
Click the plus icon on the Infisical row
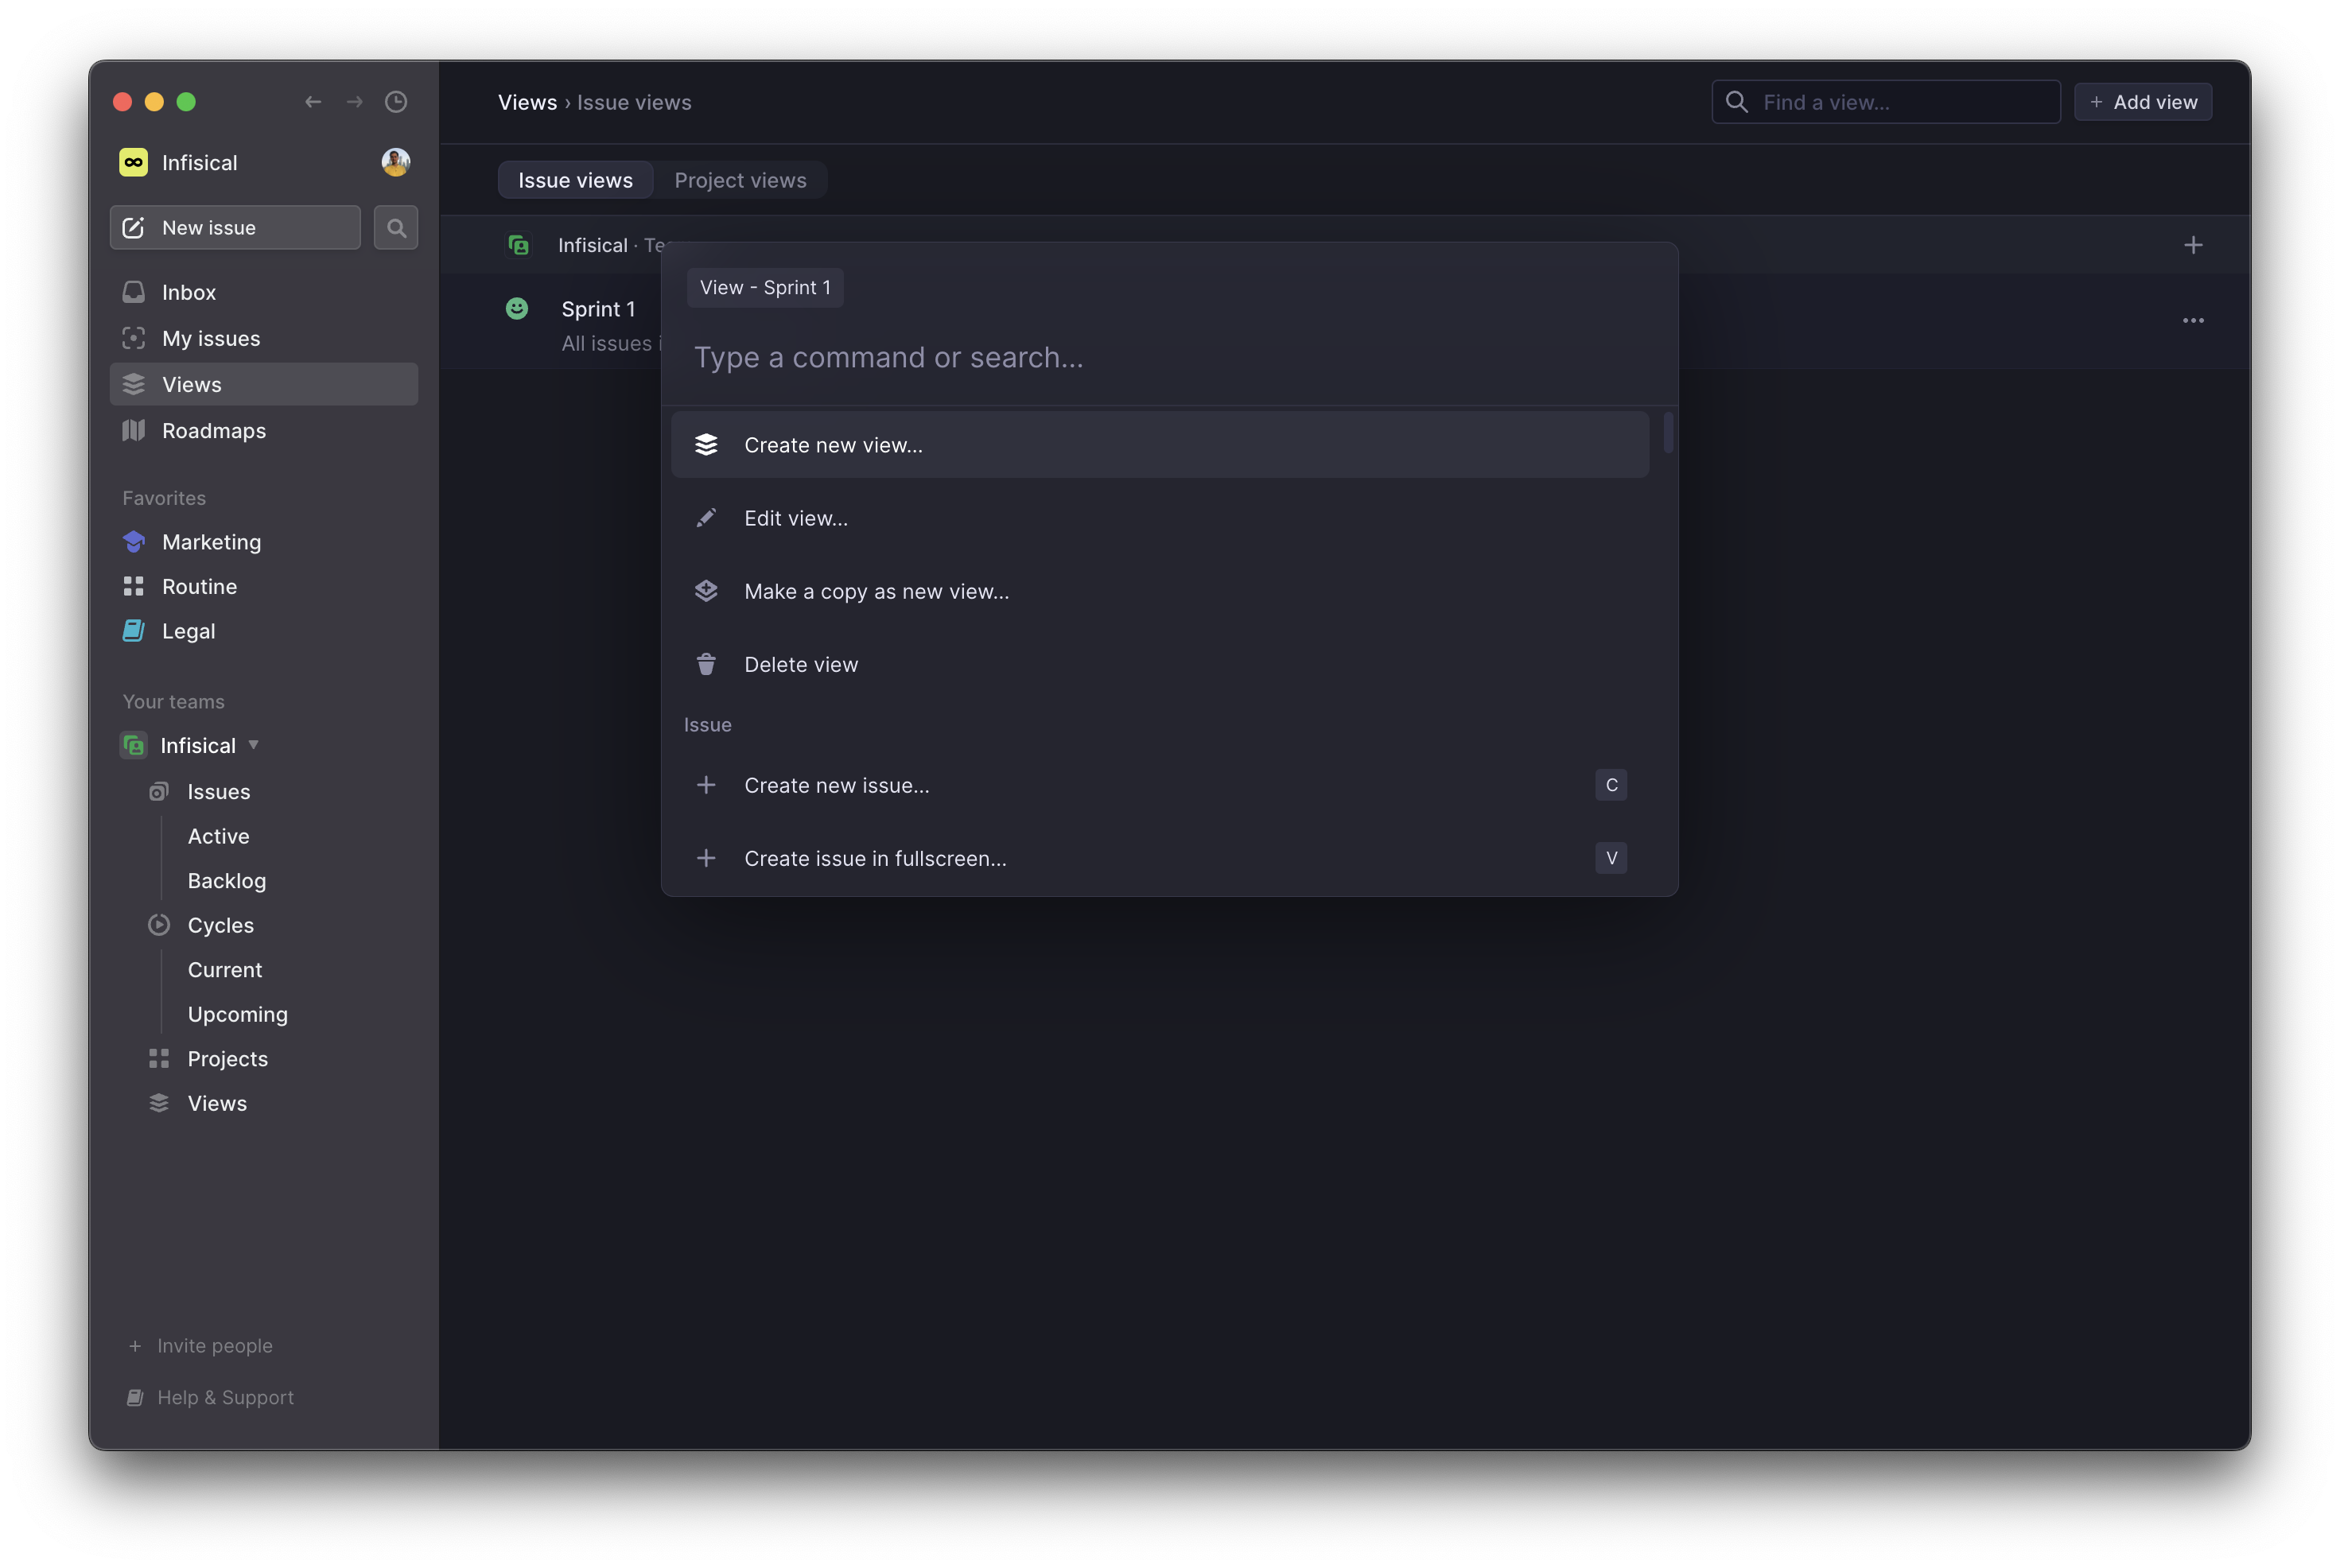coord(2193,244)
